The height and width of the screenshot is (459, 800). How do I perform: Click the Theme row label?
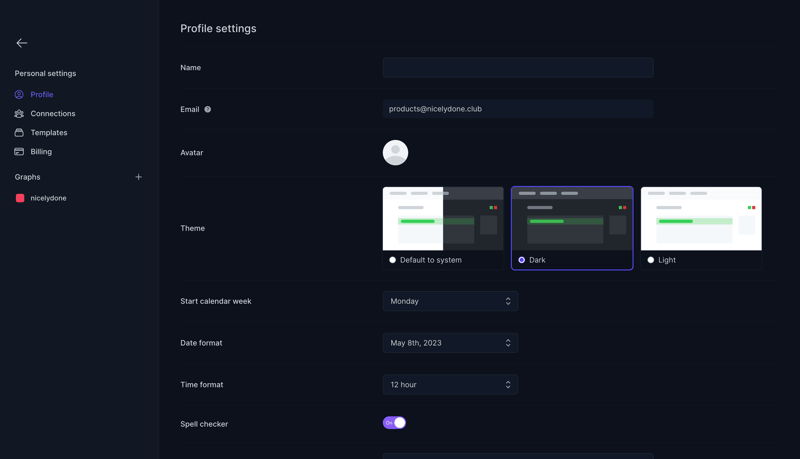point(192,228)
